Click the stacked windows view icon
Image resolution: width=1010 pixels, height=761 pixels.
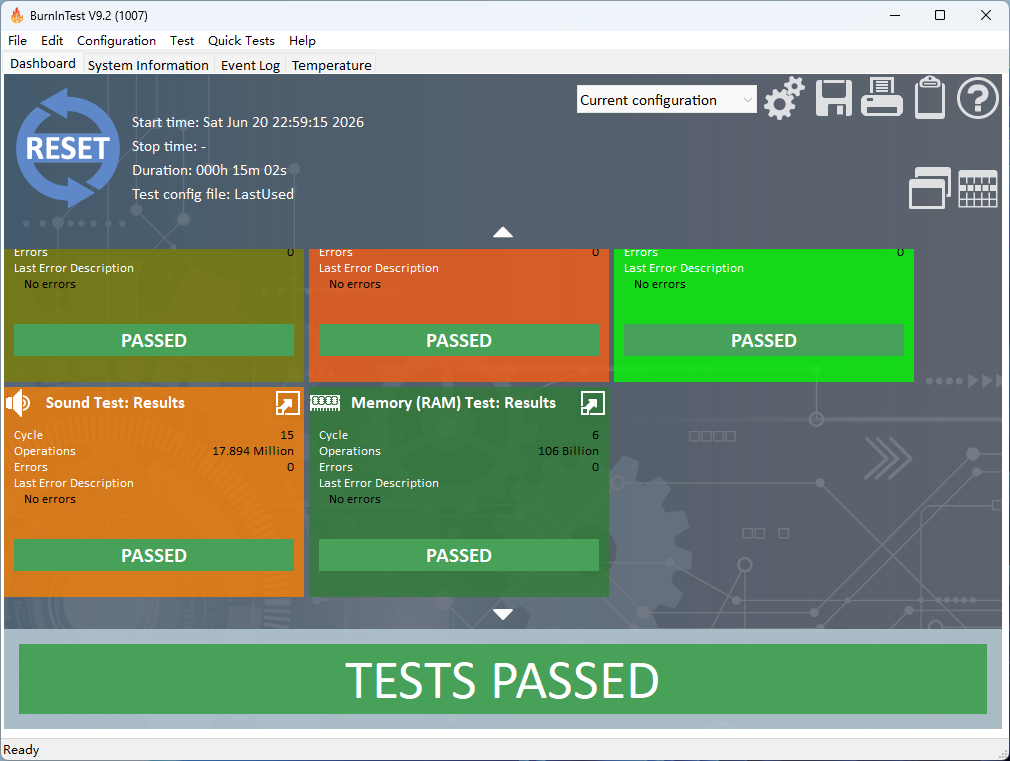[929, 188]
